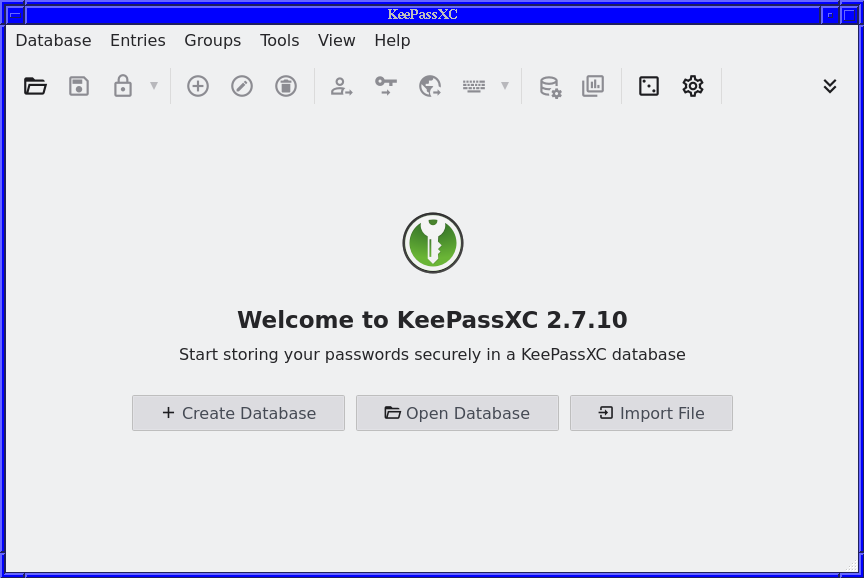Click the Delete Entry trash icon
864x578 pixels.
pyautogui.click(x=286, y=86)
